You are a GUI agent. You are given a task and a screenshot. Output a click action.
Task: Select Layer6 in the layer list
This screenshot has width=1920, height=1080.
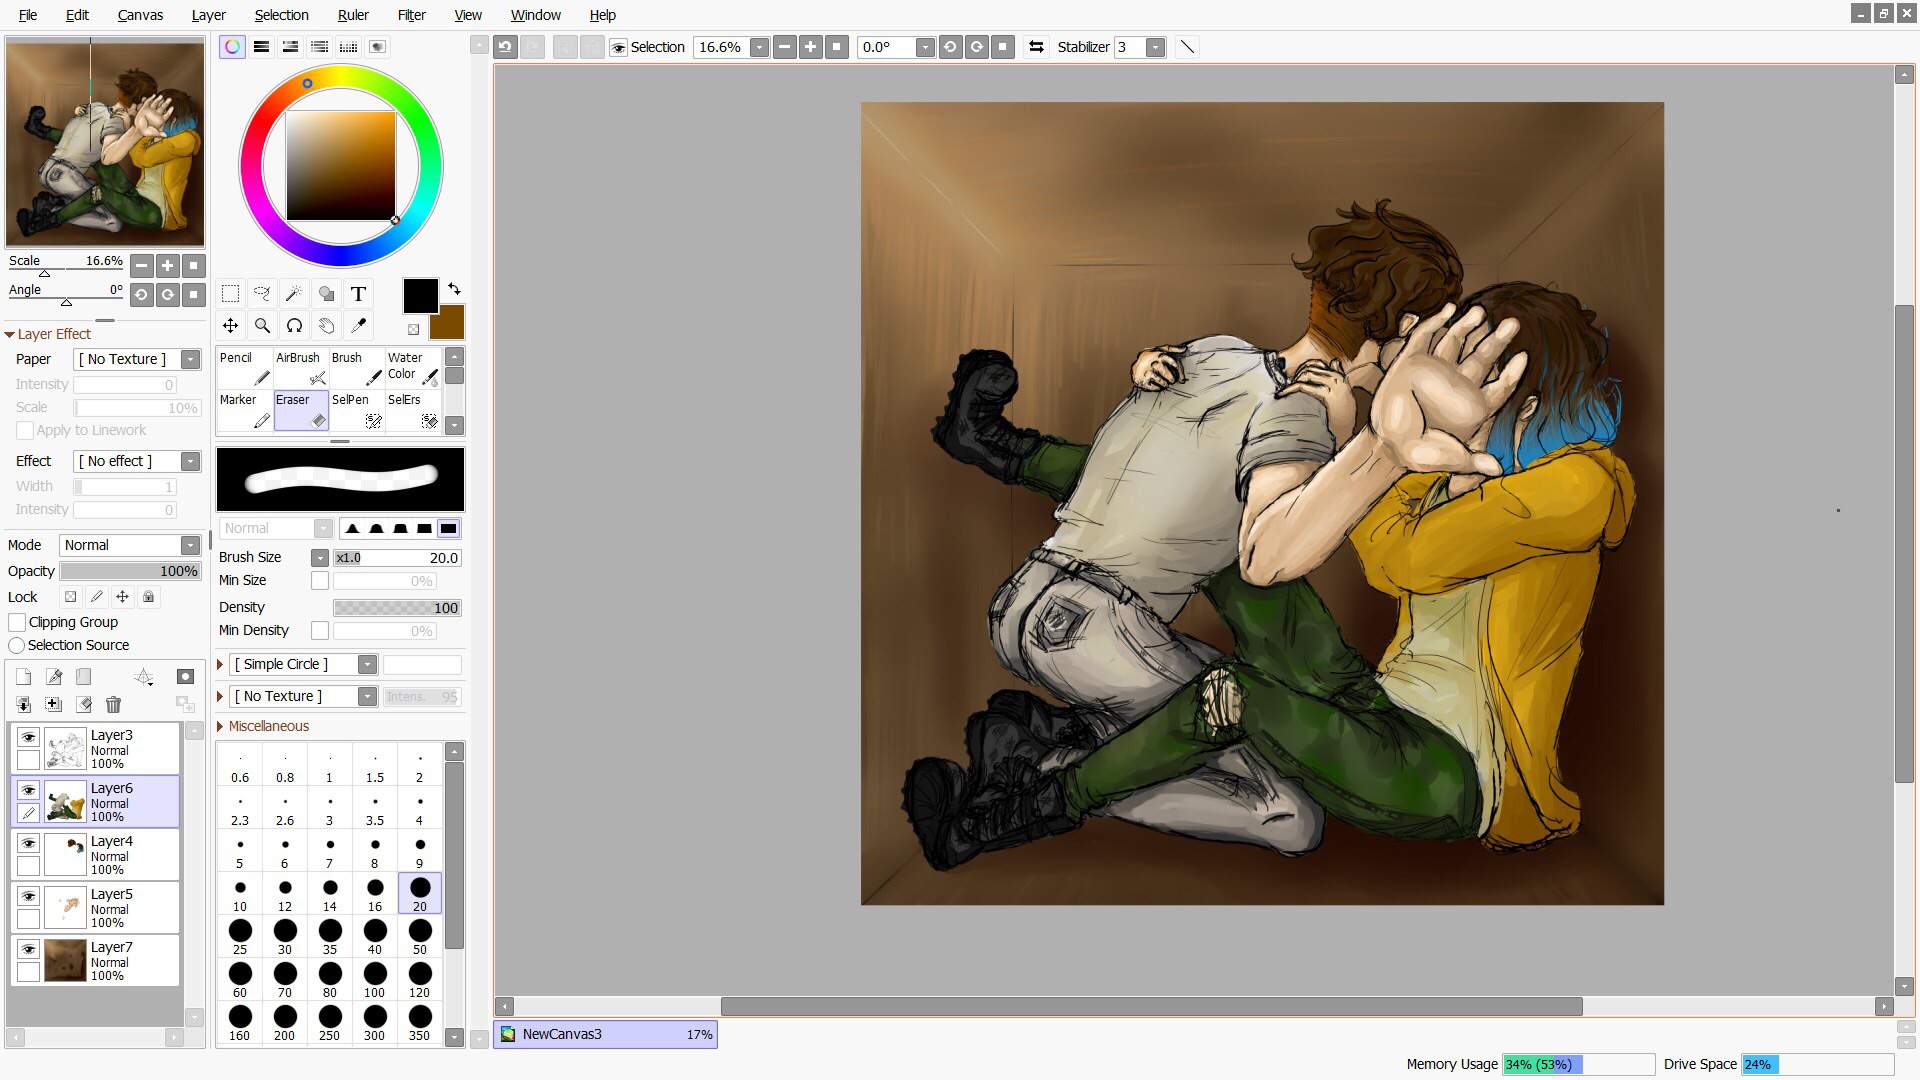[96, 802]
